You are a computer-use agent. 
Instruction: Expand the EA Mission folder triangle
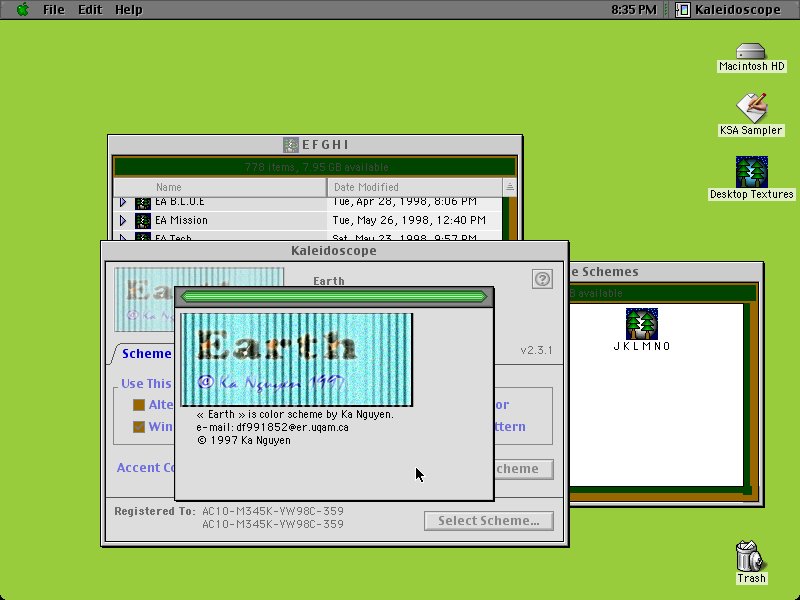tap(122, 220)
